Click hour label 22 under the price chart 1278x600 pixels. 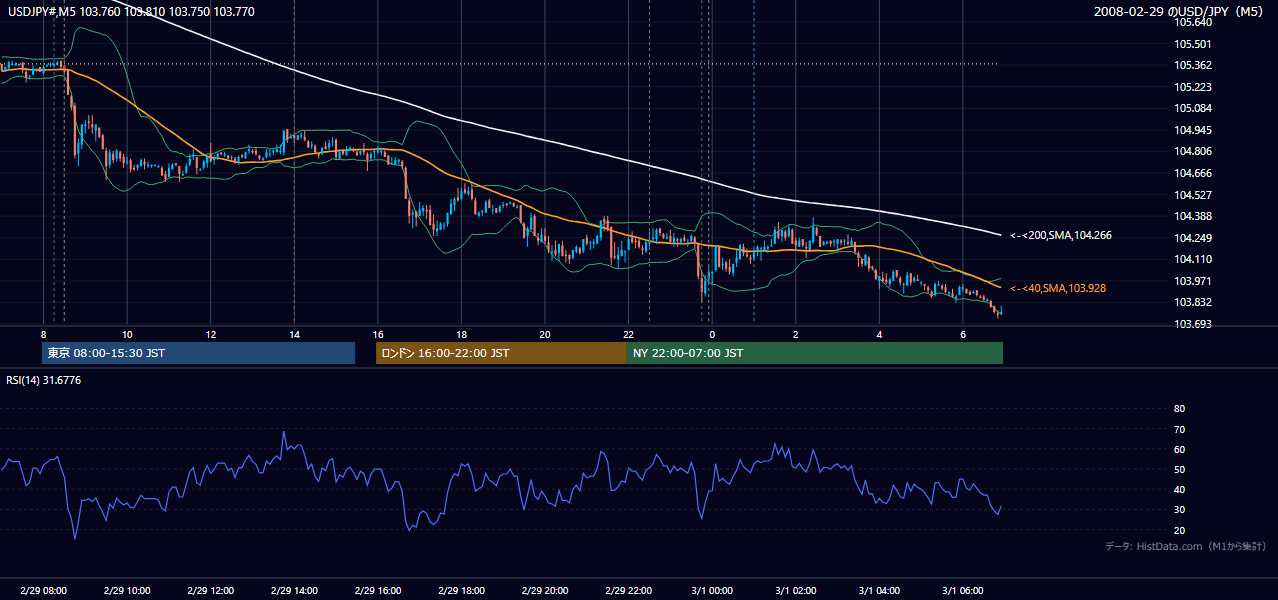(628, 334)
